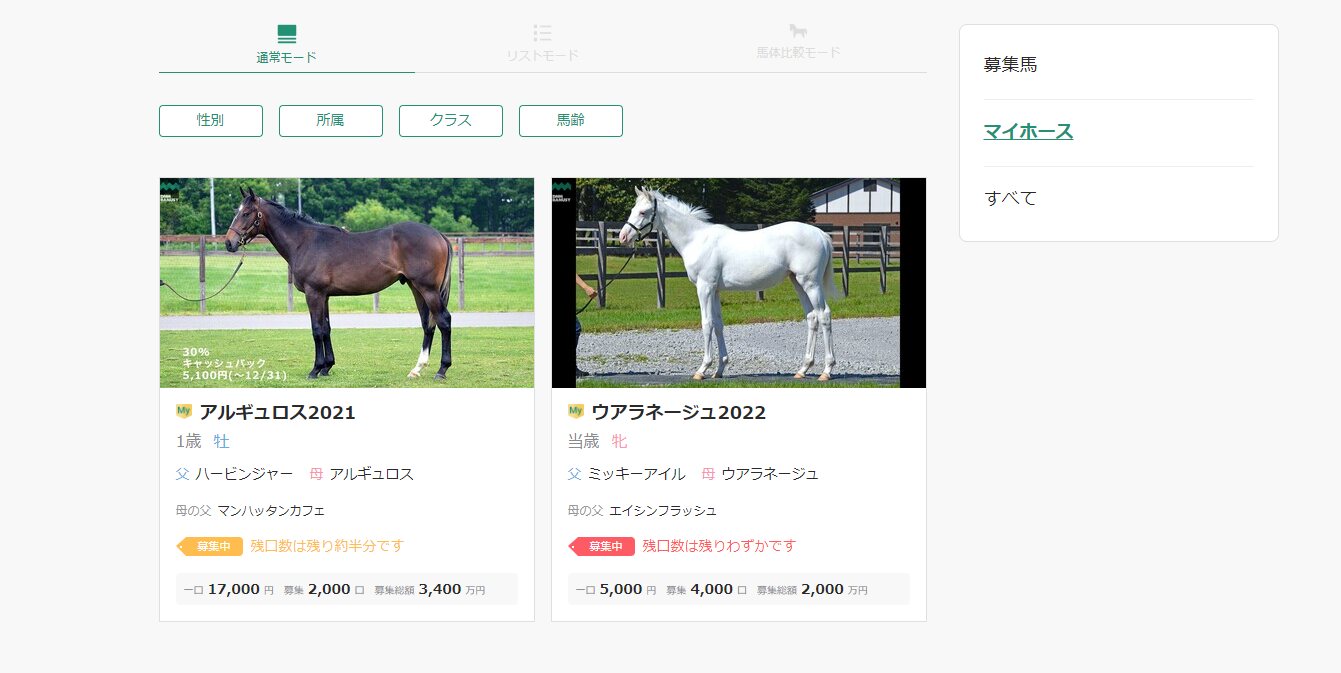
Task: Click the 通常モード card-view icon
Action: pos(287,34)
